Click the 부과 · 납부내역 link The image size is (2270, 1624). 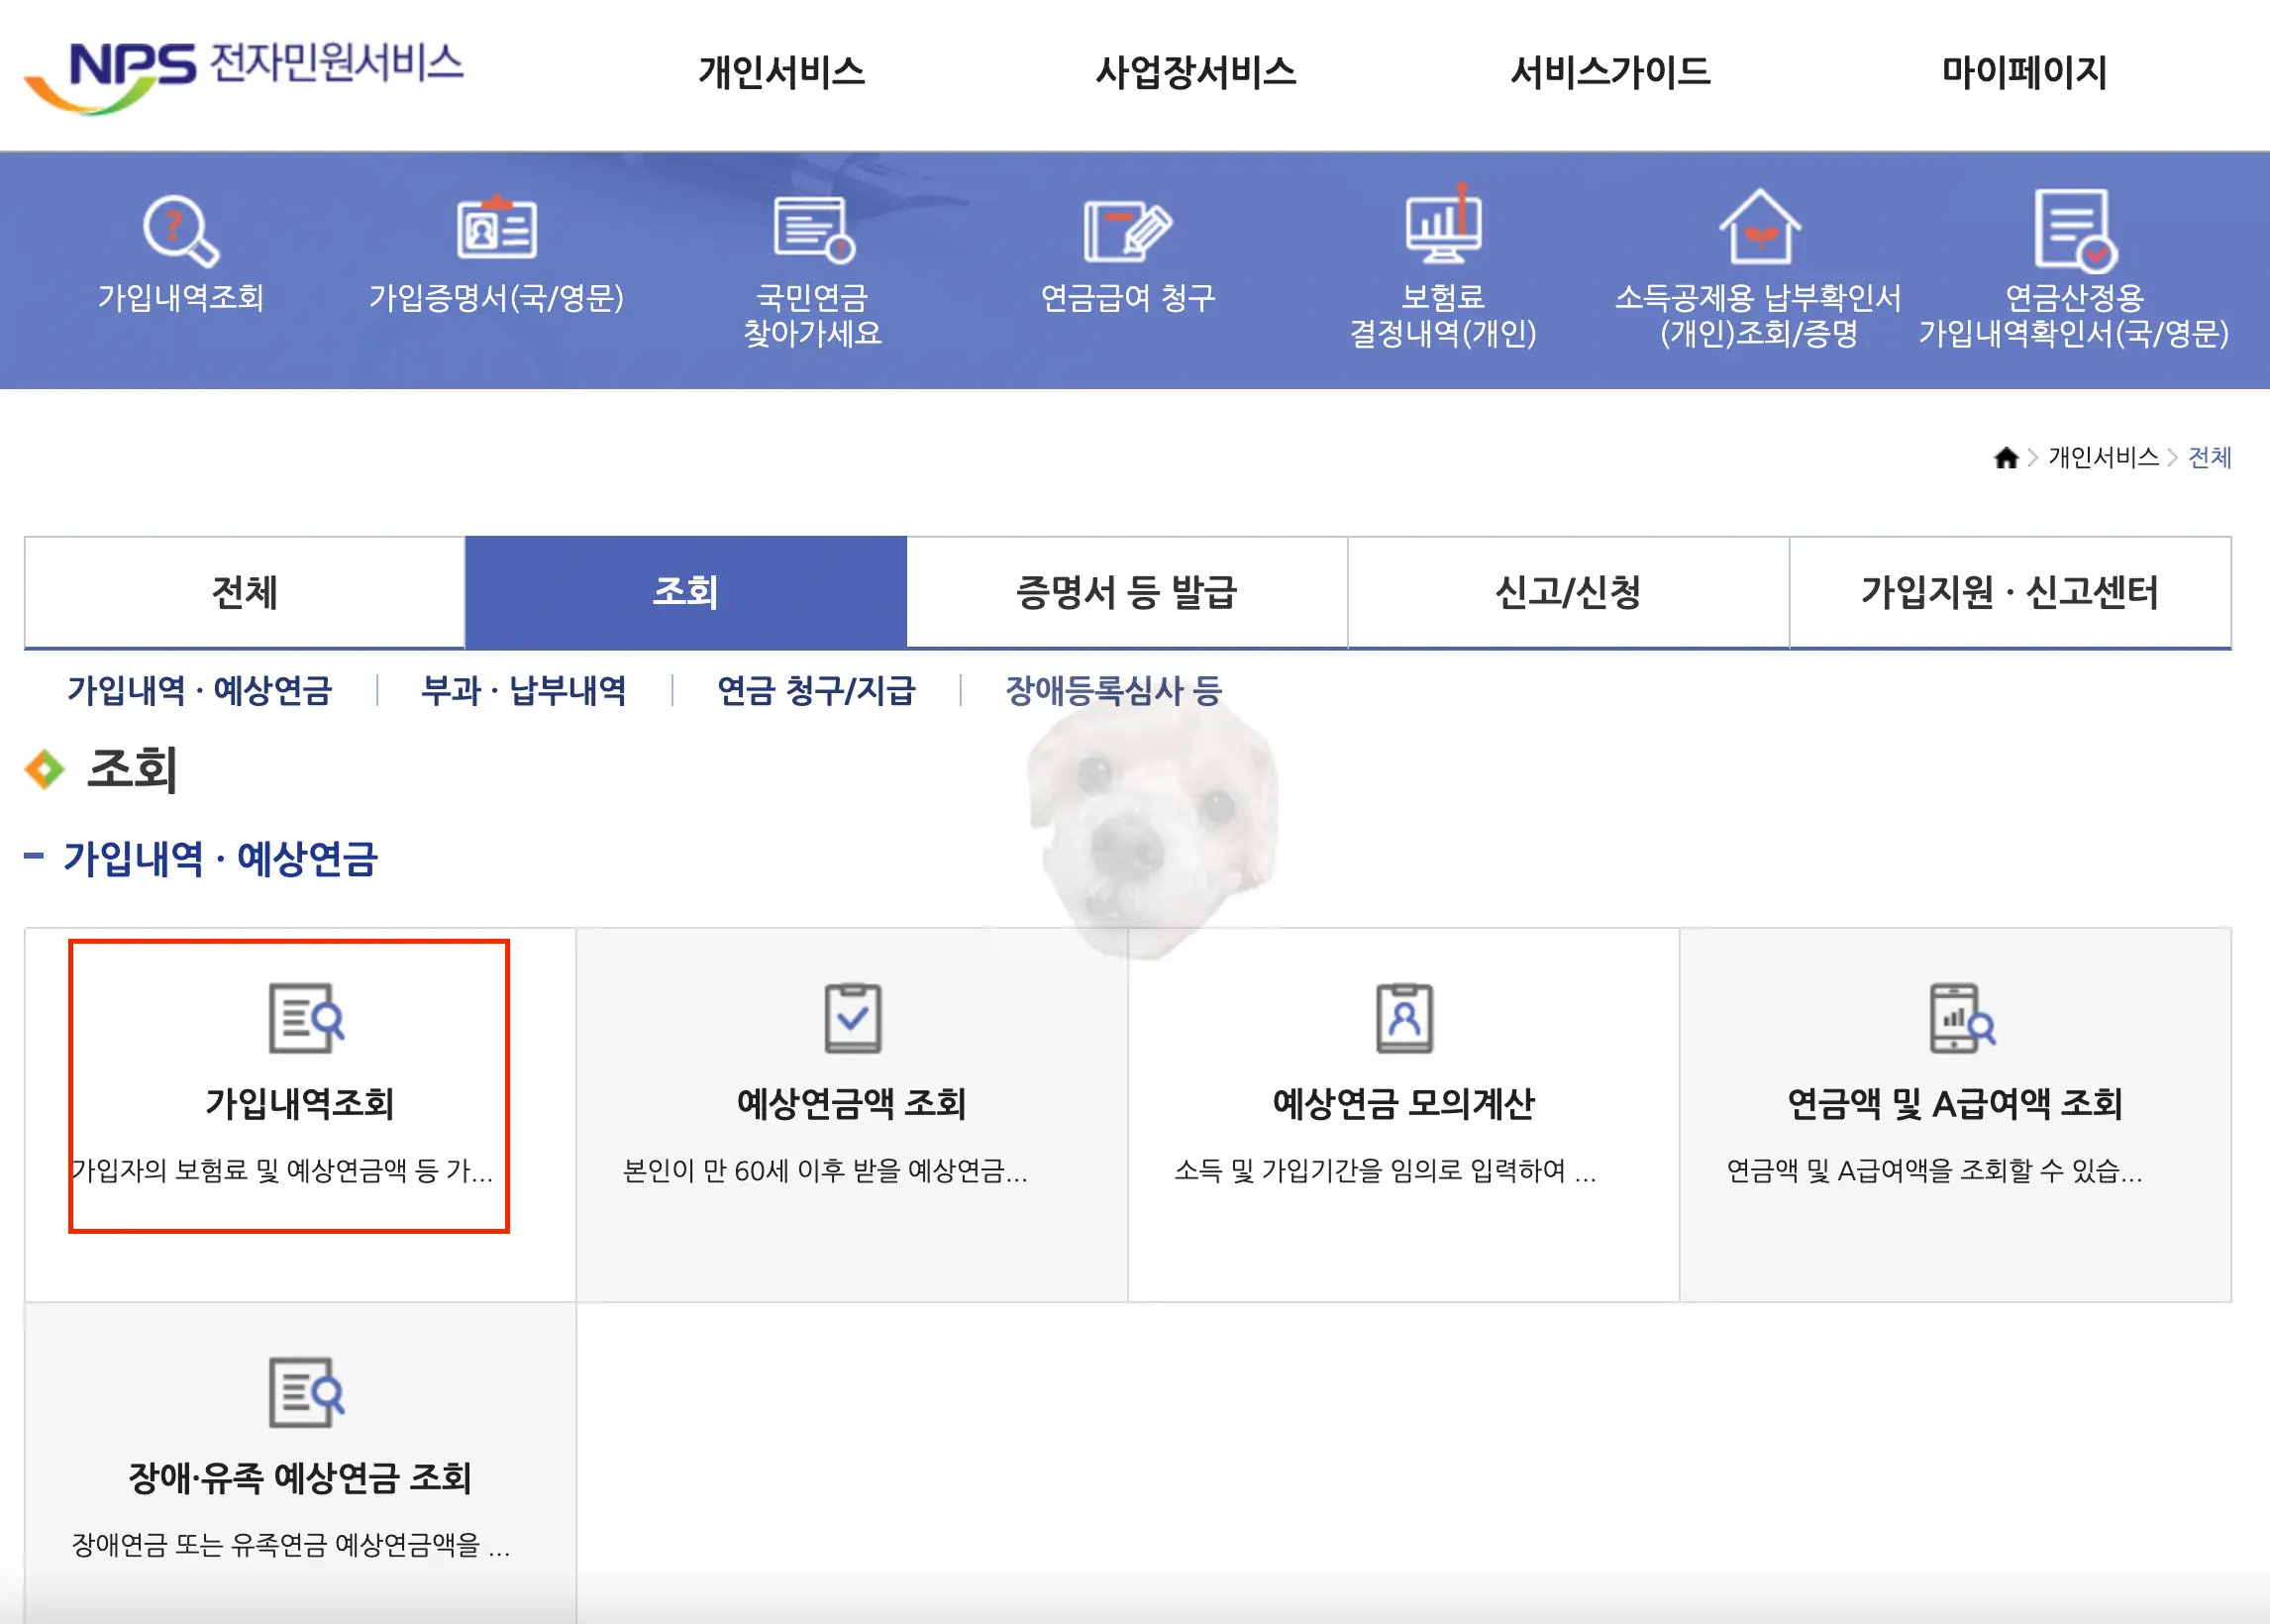tap(524, 690)
